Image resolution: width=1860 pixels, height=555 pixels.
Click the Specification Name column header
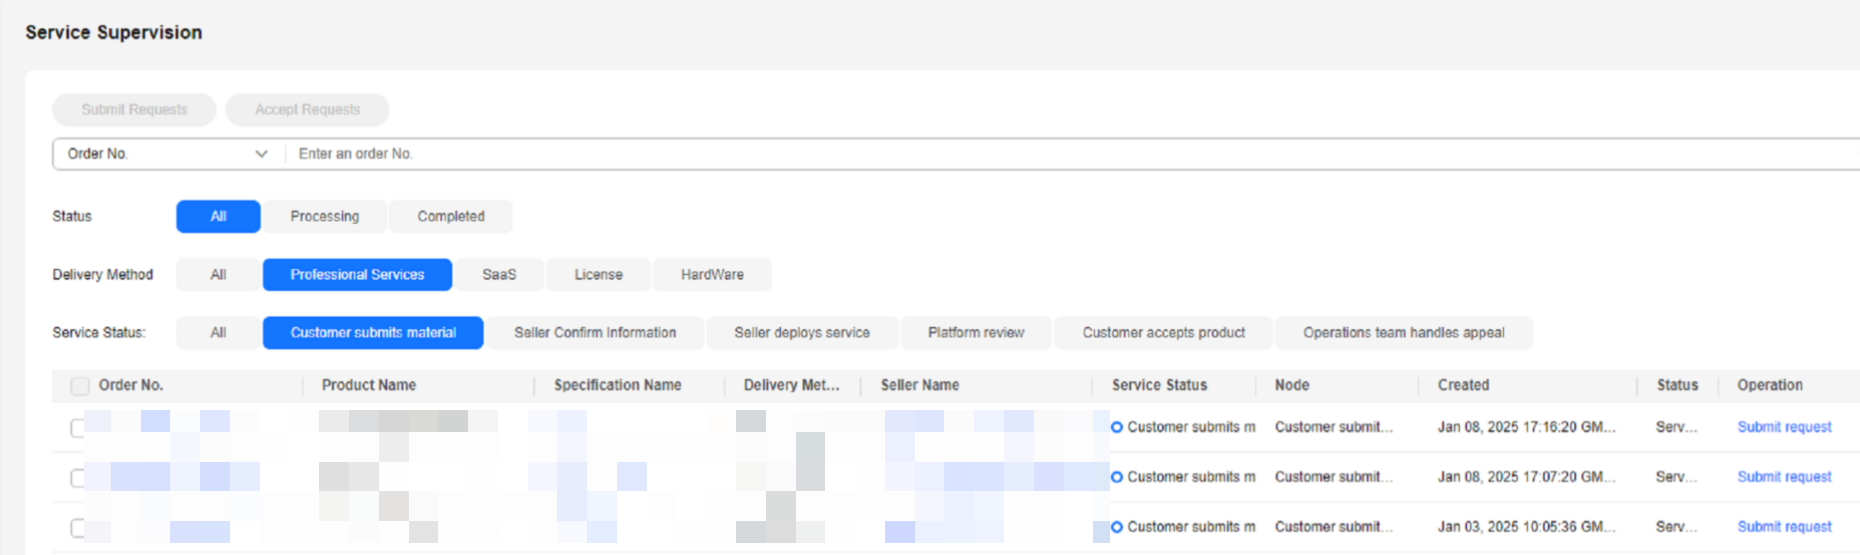[x=618, y=385]
